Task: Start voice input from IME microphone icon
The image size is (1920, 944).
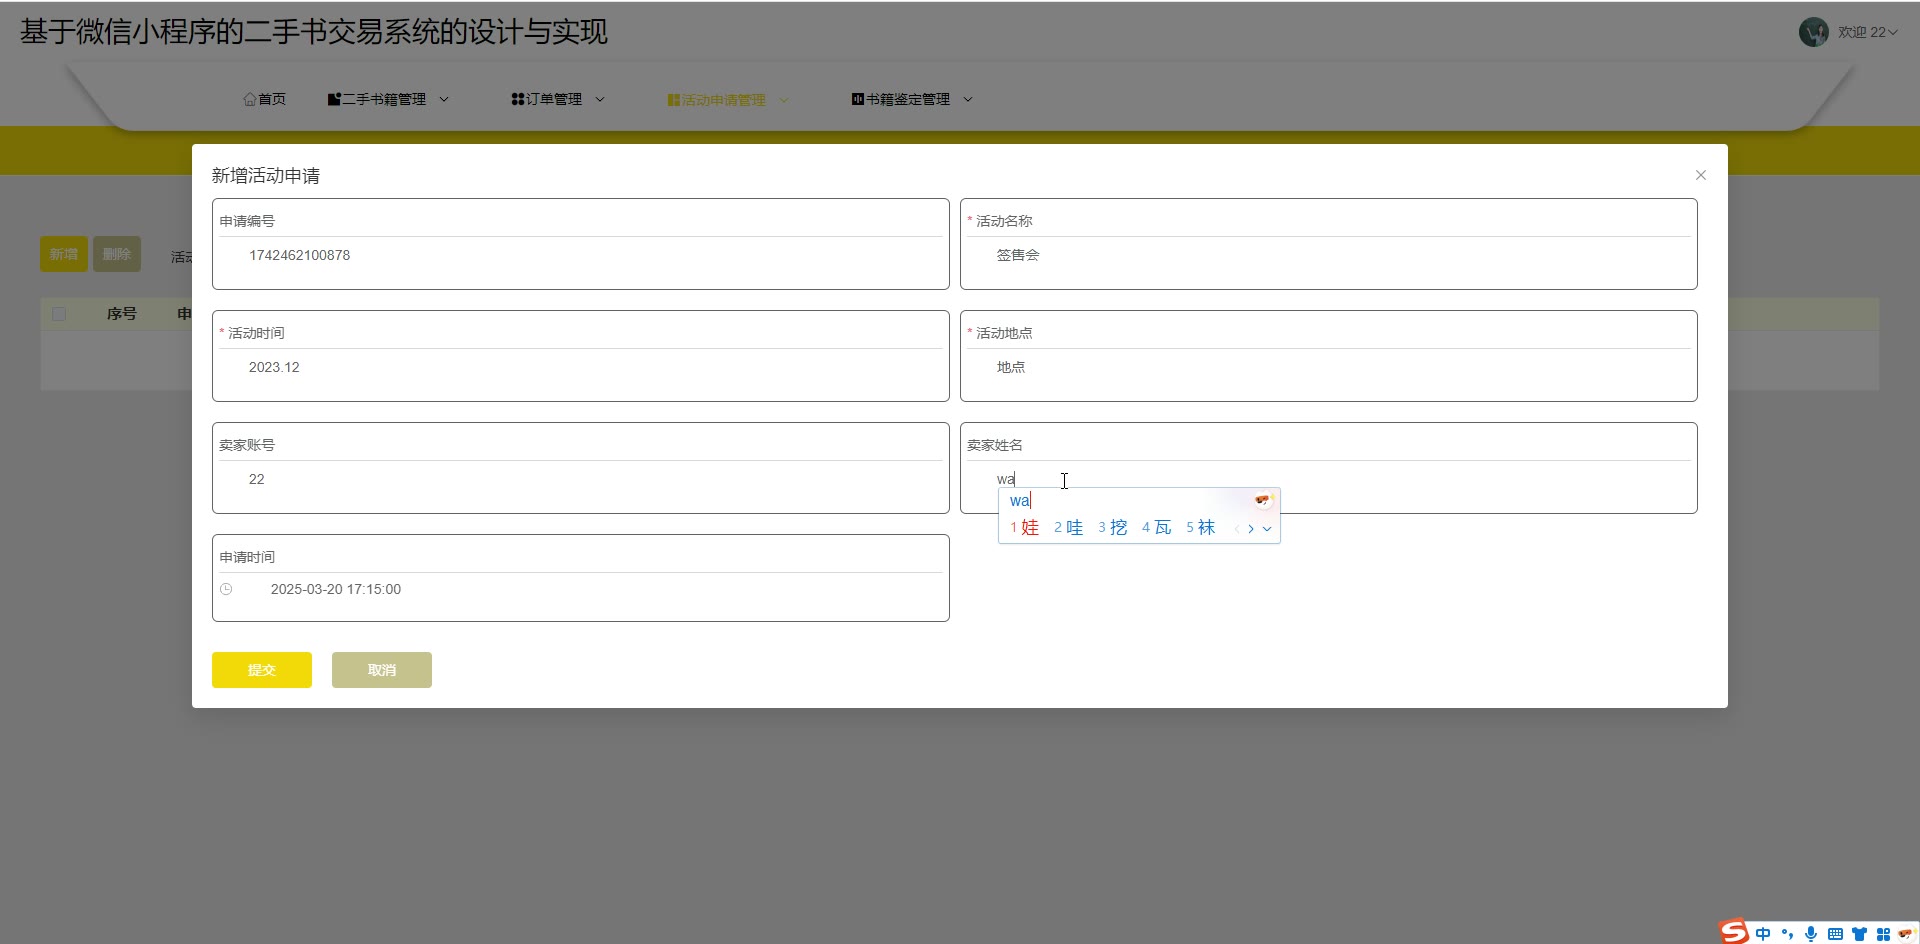Action: [1811, 934]
